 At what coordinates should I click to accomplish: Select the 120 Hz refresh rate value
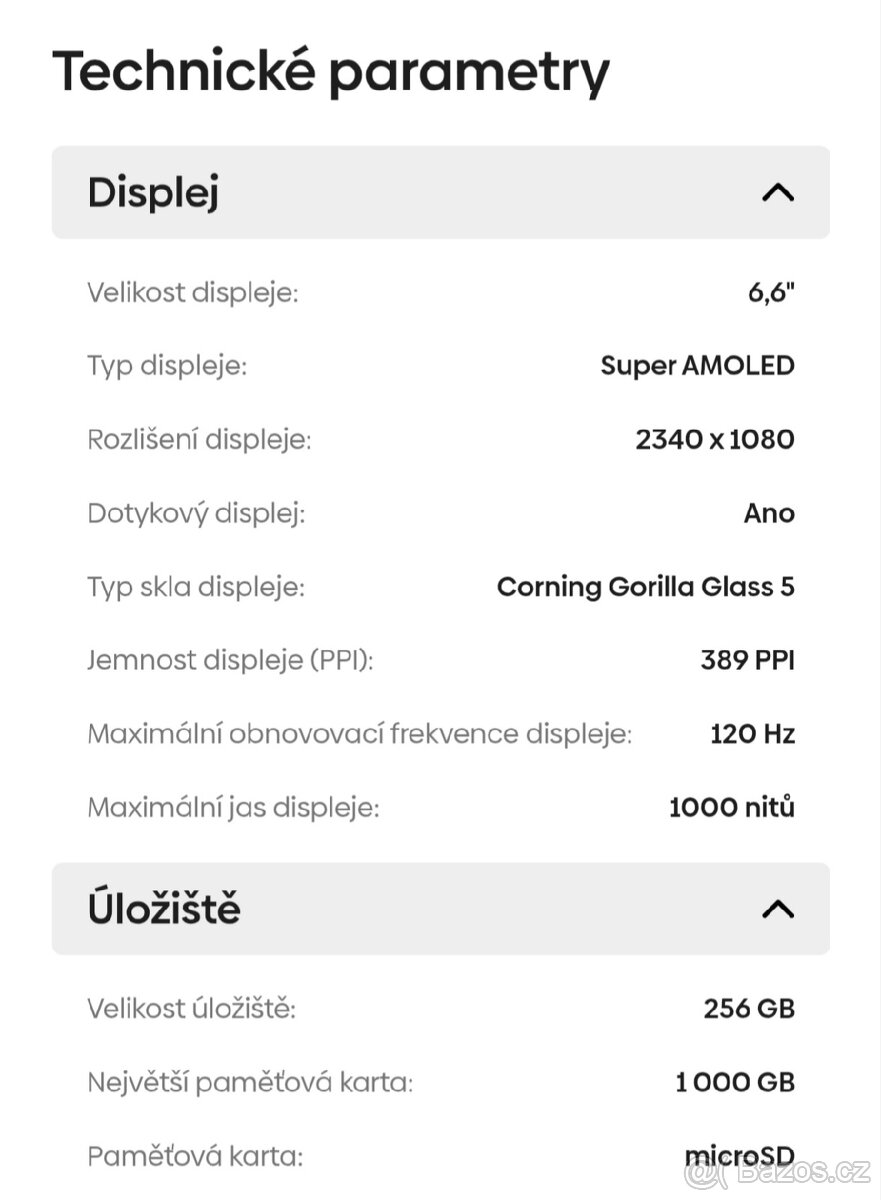pyautogui.click(x=751, y=733)
